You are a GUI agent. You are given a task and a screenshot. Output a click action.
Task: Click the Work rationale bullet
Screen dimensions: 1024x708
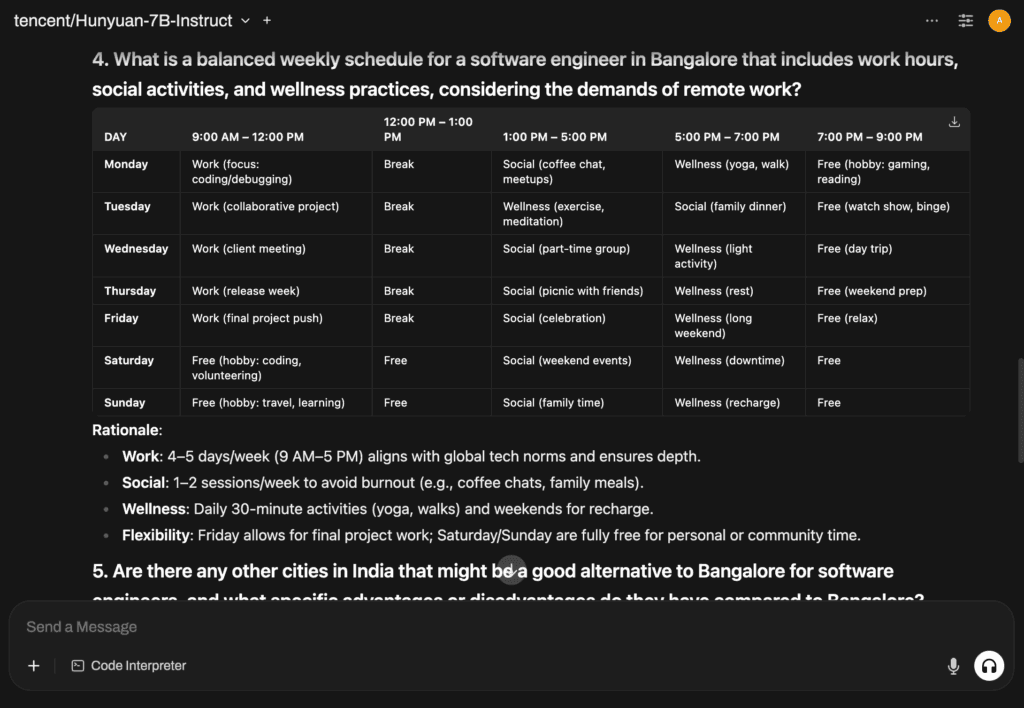pyautogui.click(x=411, y=457)
